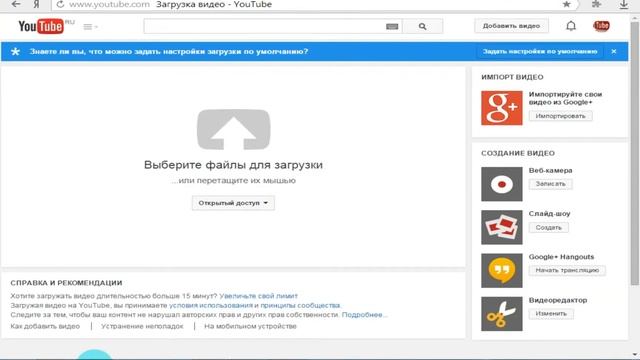Click the browser address bar URL
This screenshot has width=640, height=360.
tap(109, 4)
